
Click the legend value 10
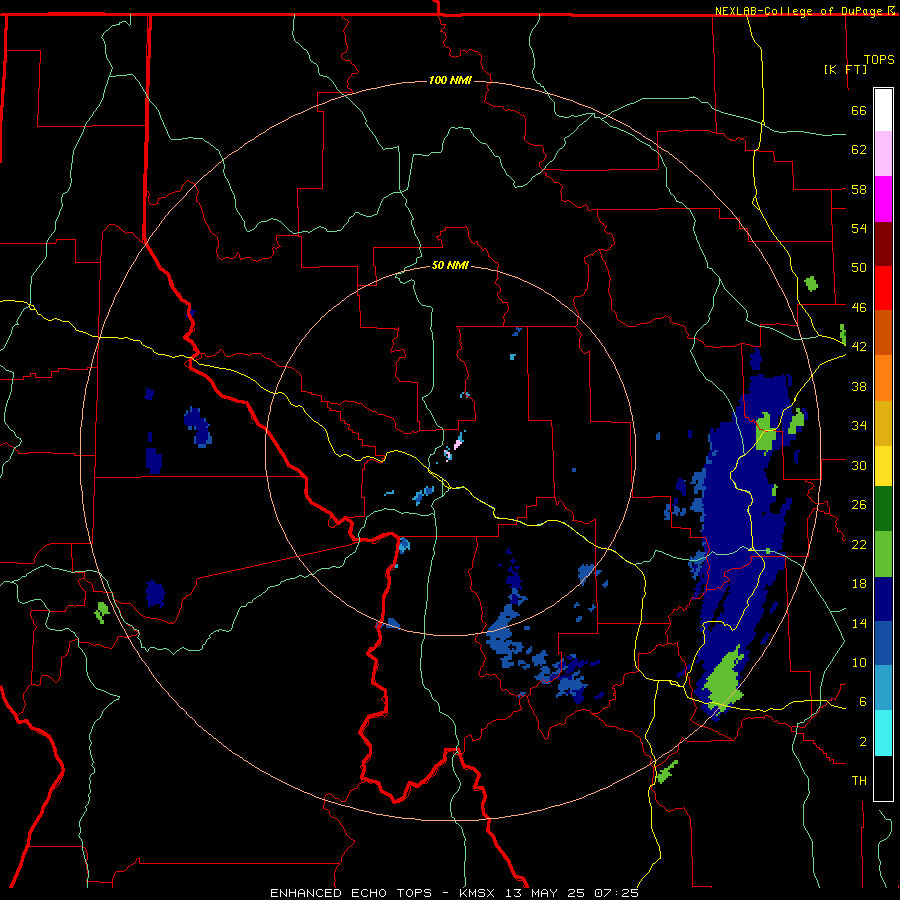coord(859,663)
